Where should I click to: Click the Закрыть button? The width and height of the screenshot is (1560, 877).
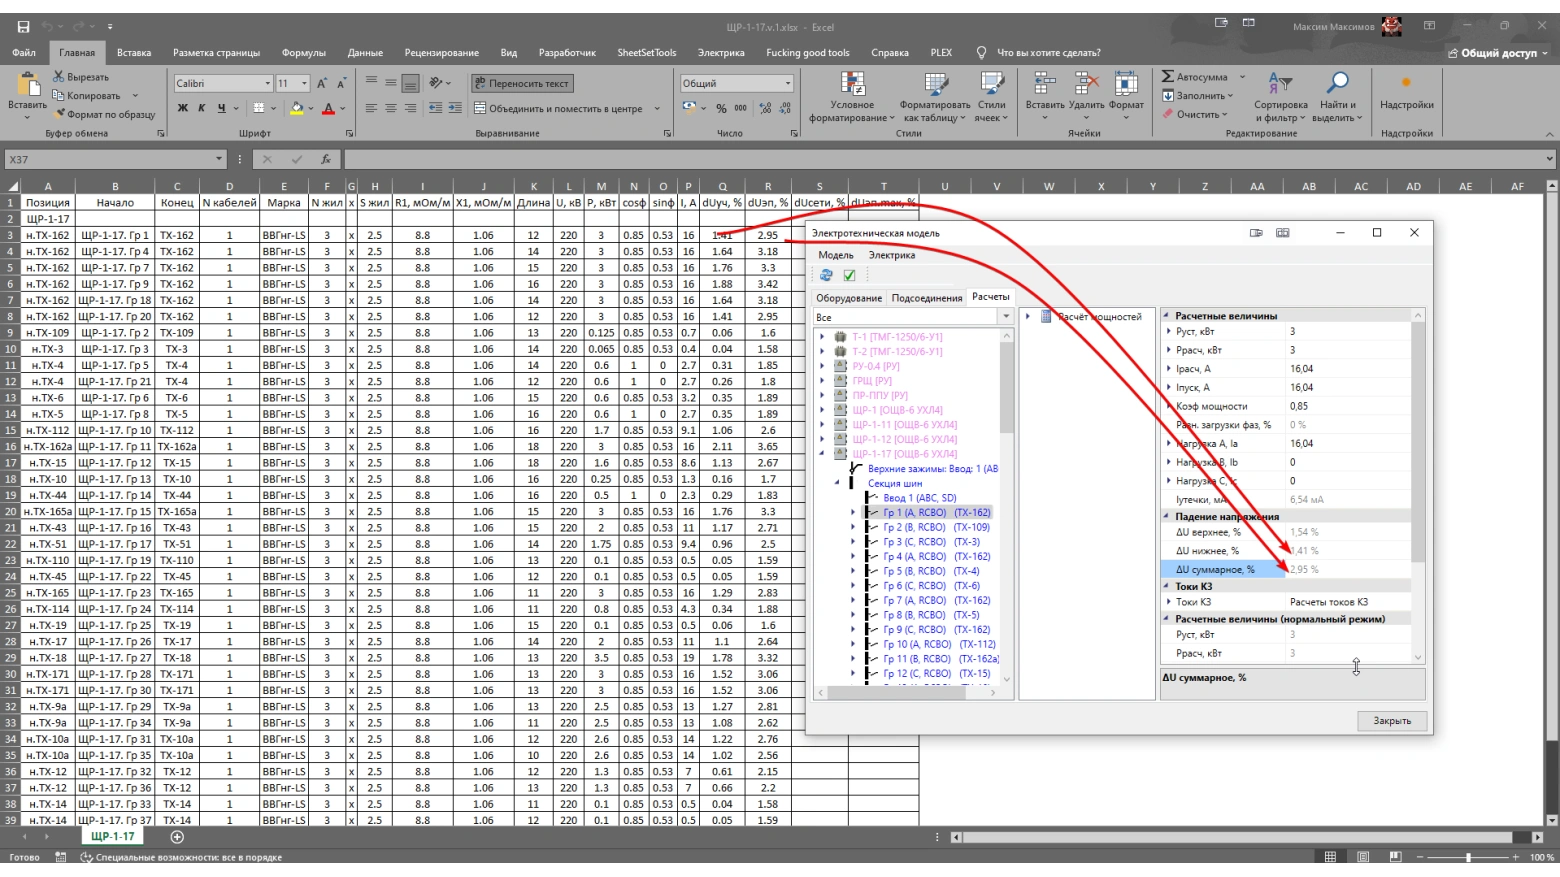(1392, 721)
